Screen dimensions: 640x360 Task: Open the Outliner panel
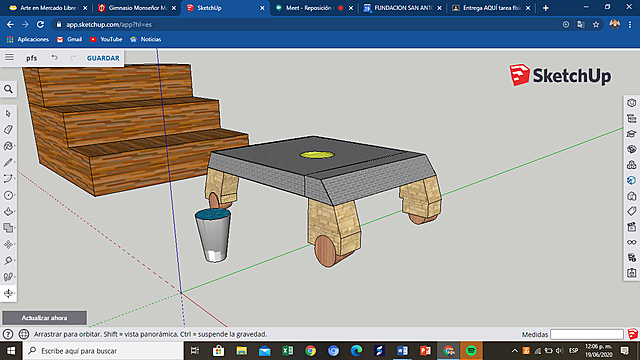631,118
